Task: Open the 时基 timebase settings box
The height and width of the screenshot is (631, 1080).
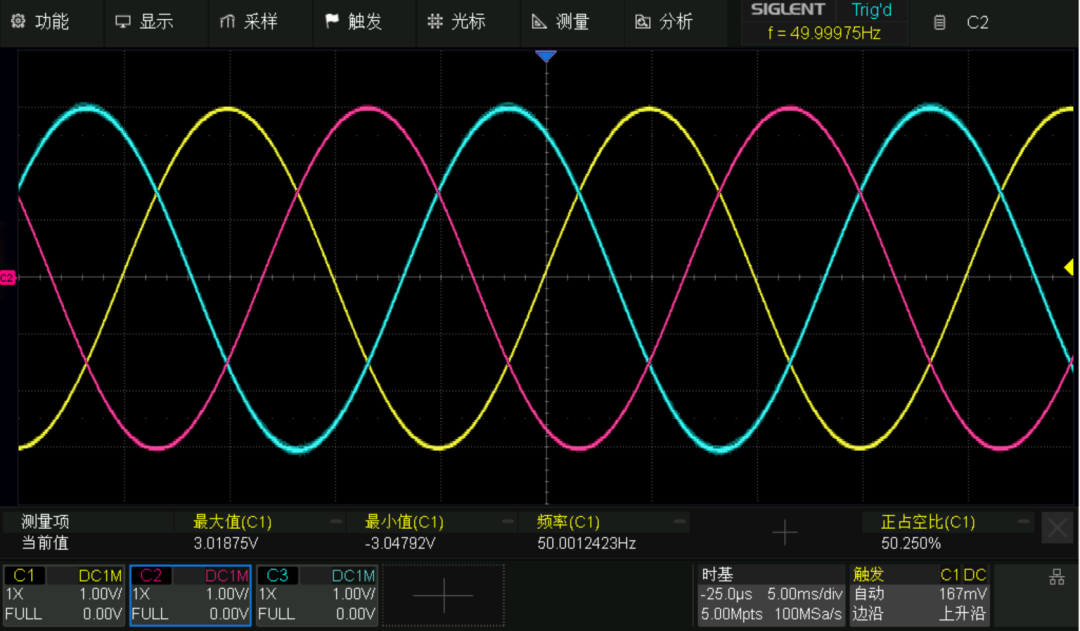Action: [x=771, y=594]
